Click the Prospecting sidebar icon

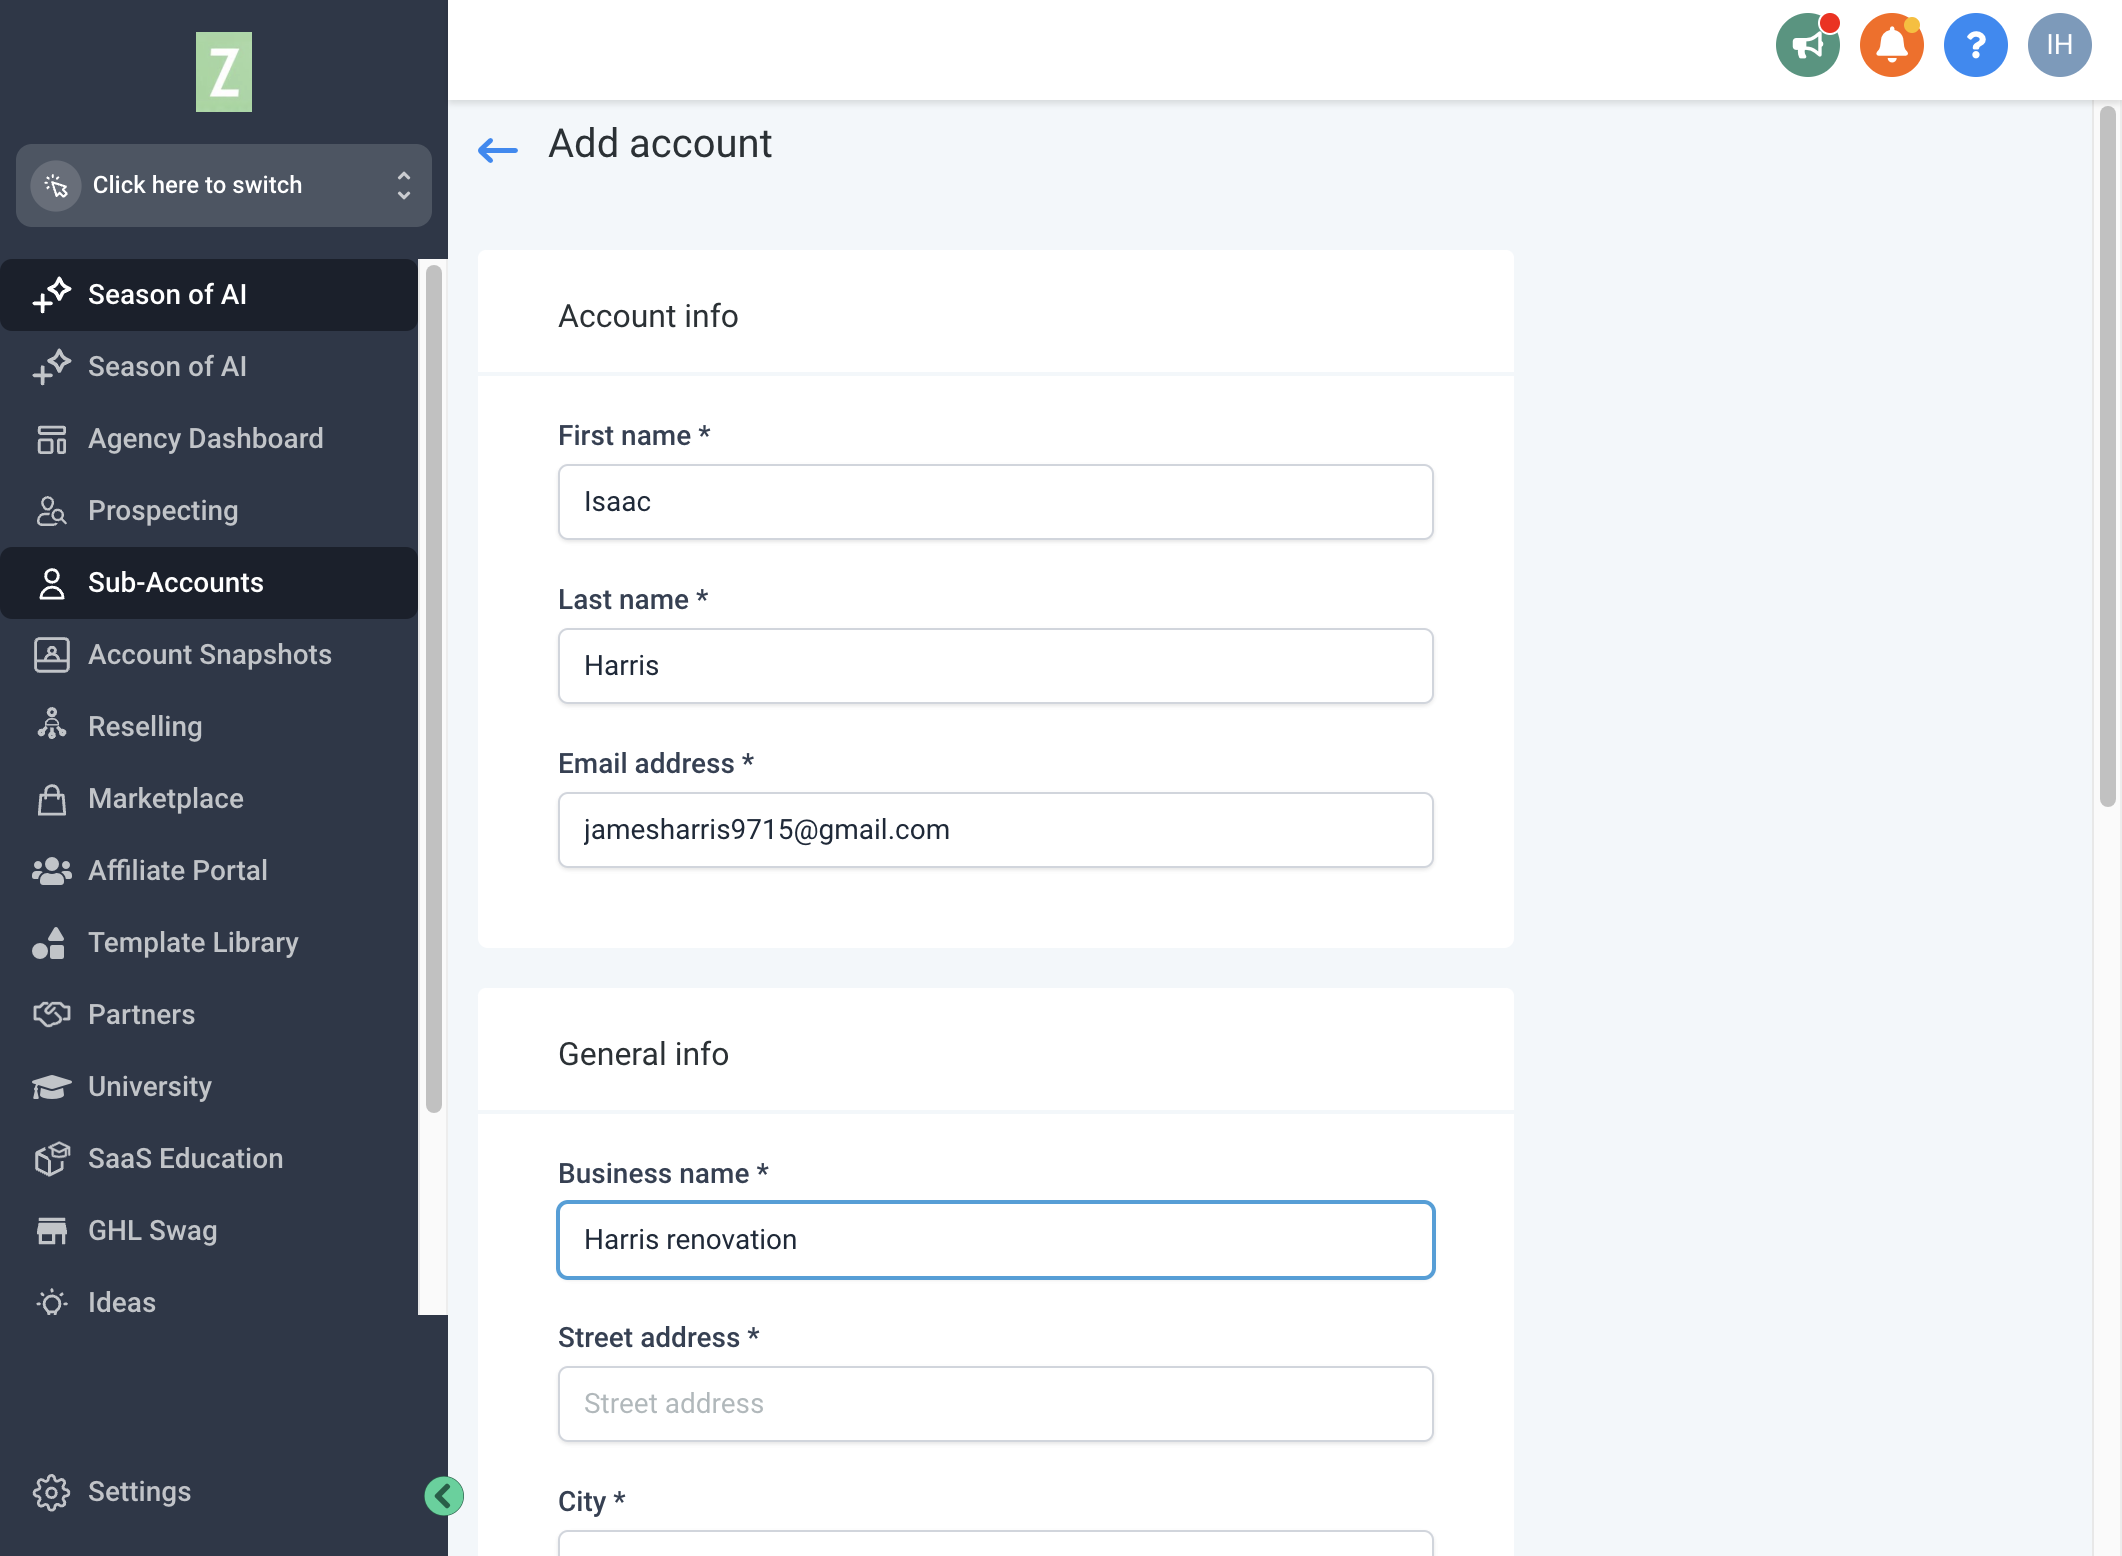51,511
